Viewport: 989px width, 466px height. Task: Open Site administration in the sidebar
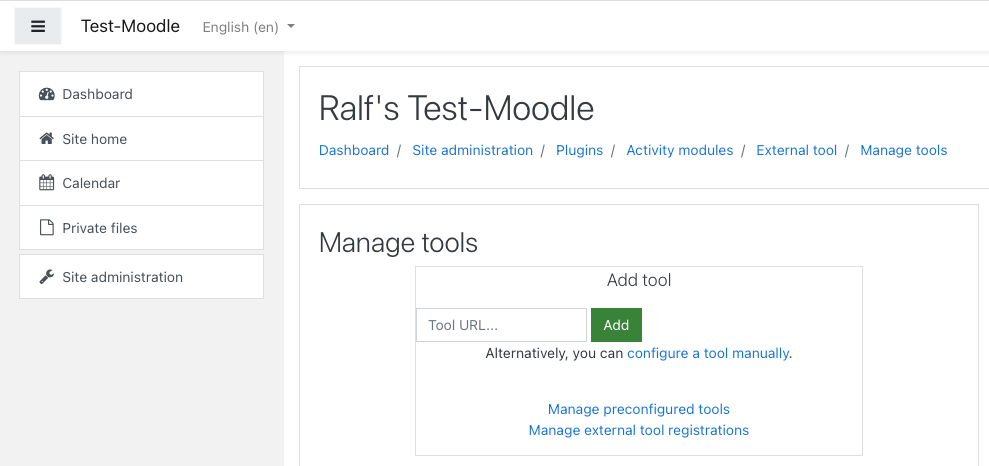tap(141, 277)
